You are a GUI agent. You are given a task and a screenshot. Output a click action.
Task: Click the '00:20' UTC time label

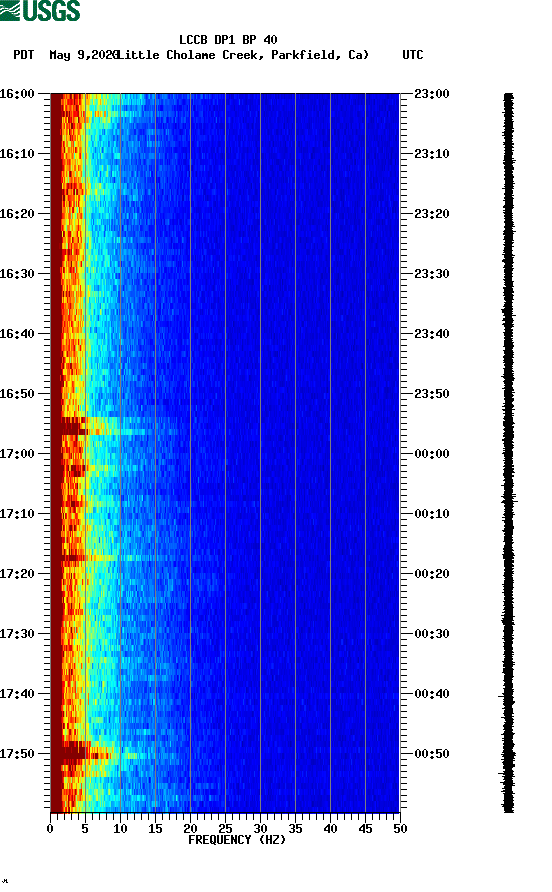432,574
